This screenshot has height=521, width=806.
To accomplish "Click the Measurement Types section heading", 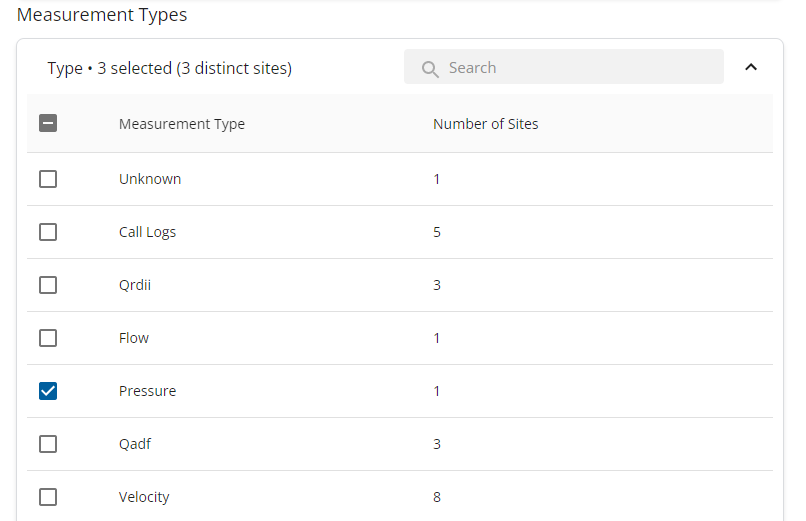I will click(102, 15).
